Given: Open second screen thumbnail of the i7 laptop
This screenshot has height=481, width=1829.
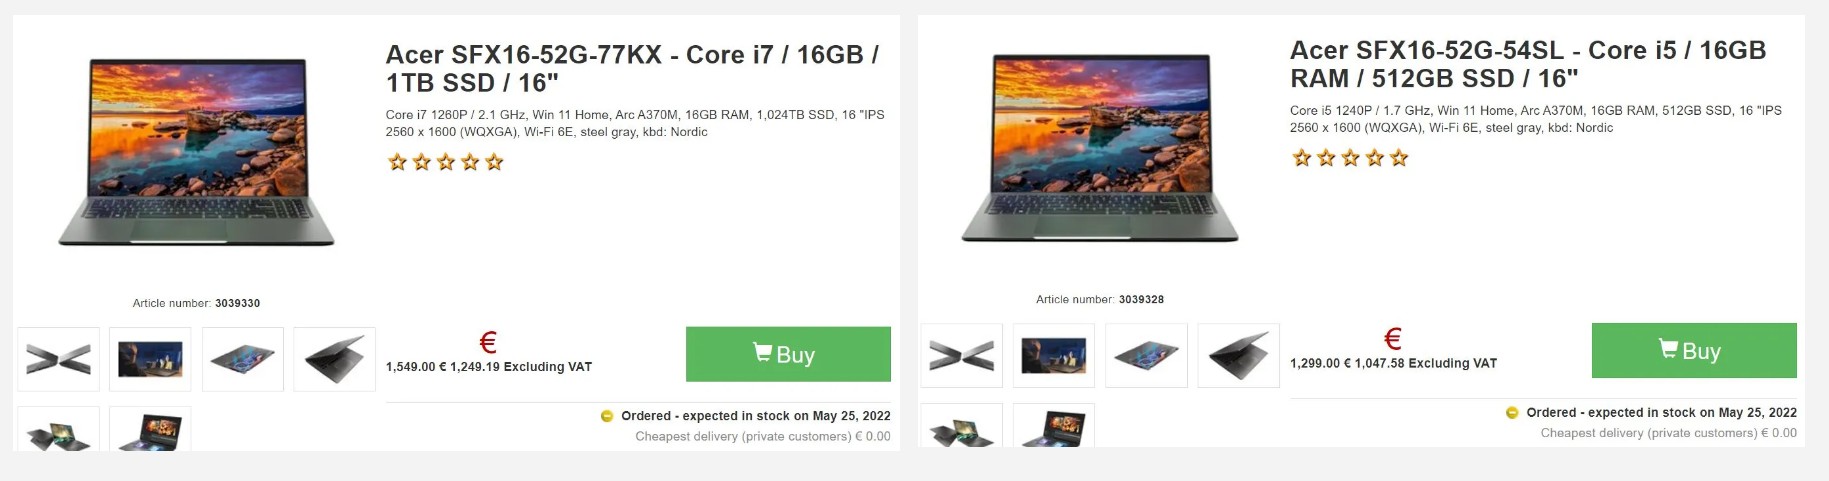Looking at the screenshot, I should pyautogui.click(x=150, y=359).
